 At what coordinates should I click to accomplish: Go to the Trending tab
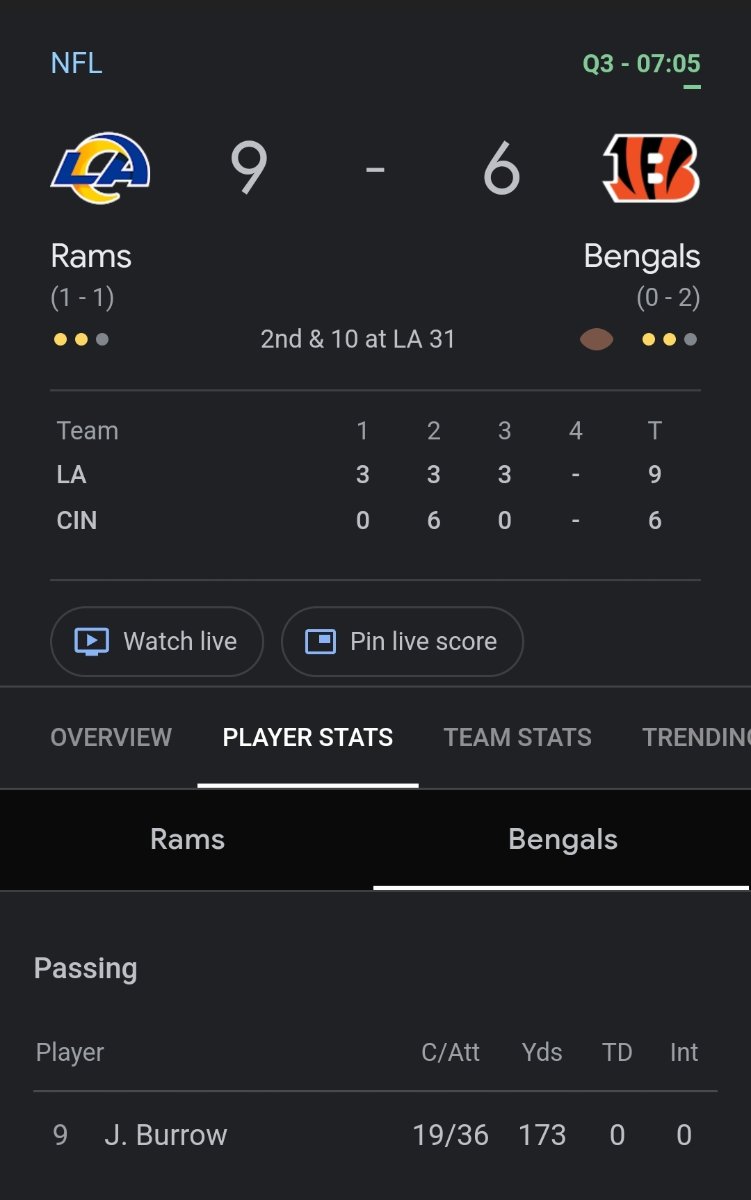coord(696,737)
